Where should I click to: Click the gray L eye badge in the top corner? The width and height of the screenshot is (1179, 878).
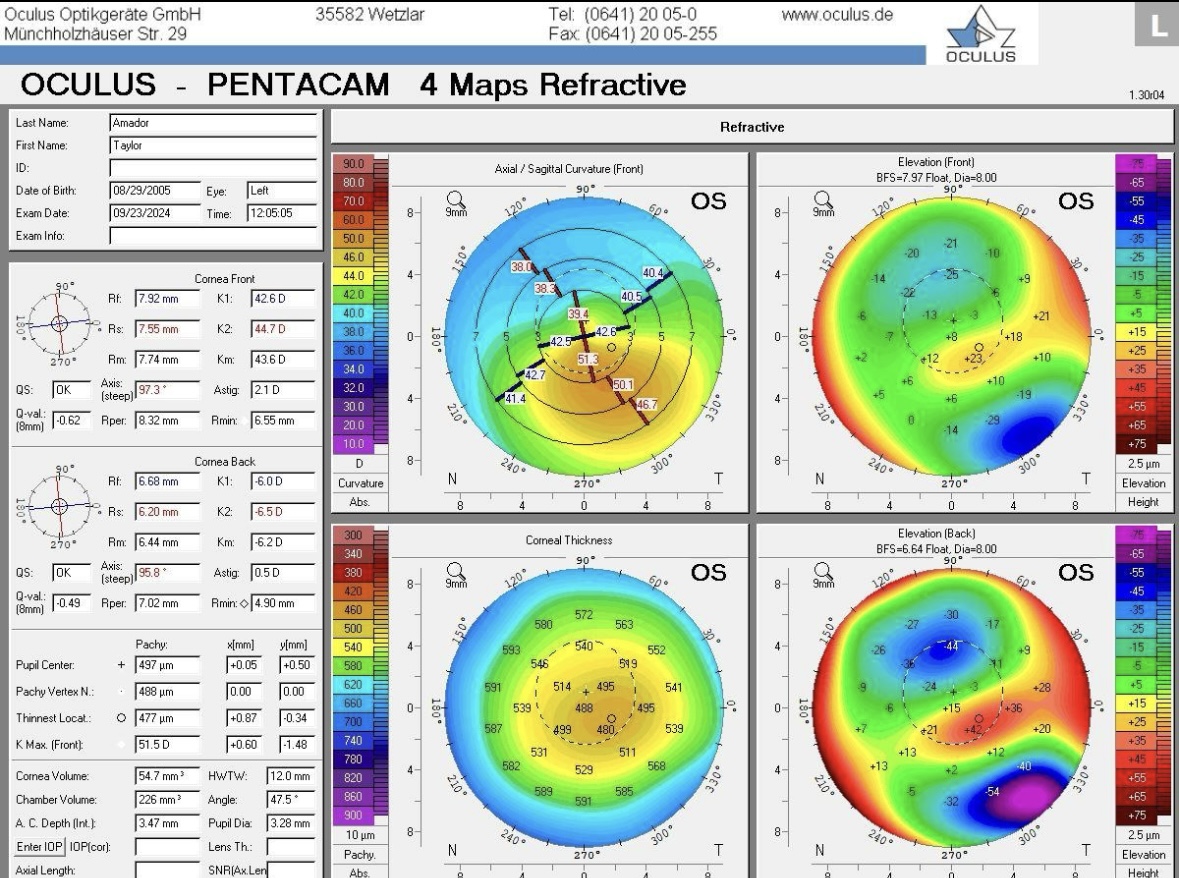click(1156, 24)
